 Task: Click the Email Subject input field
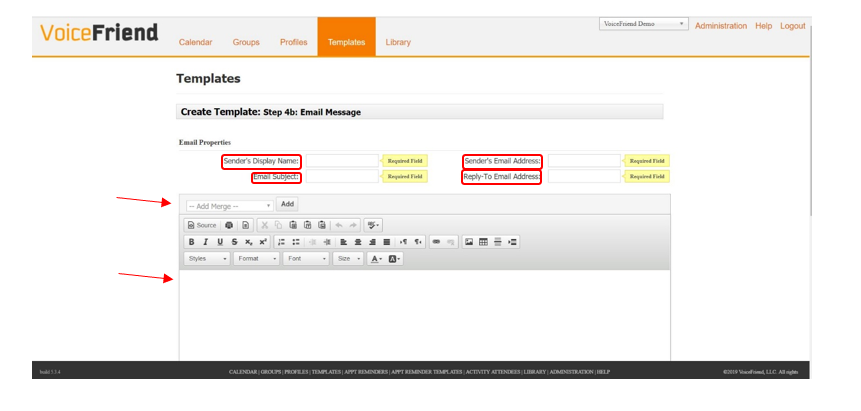pyautogui.click(x=342, y=176)
